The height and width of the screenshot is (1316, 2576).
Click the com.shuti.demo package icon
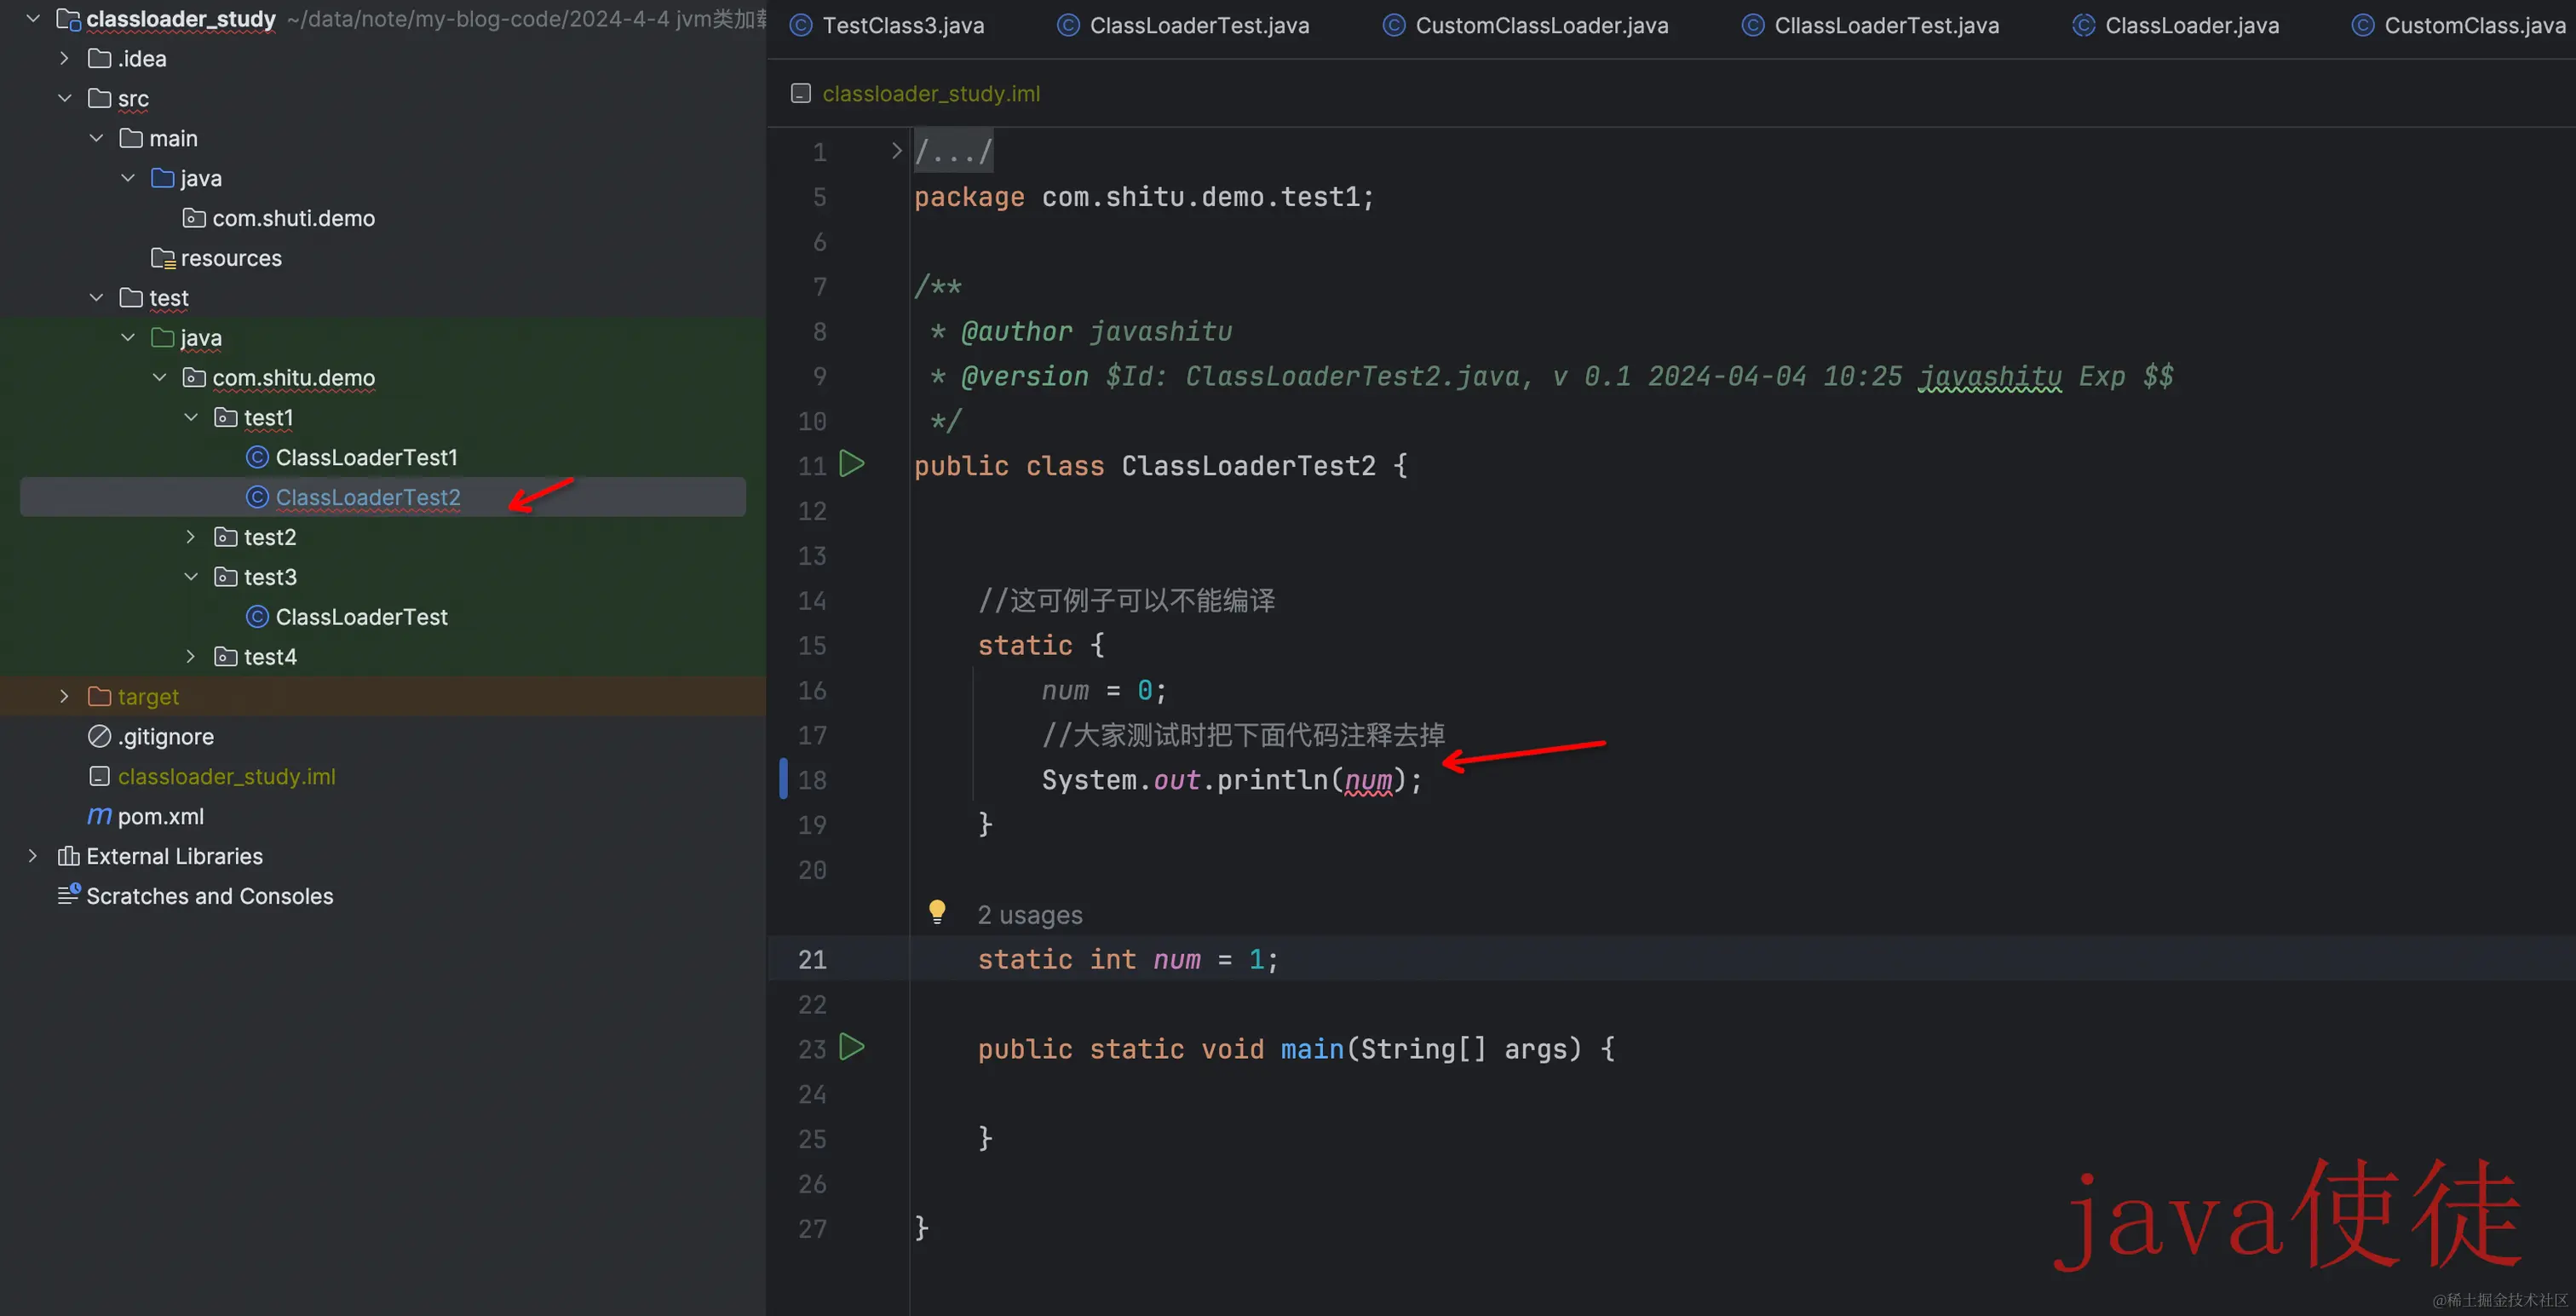194,218
